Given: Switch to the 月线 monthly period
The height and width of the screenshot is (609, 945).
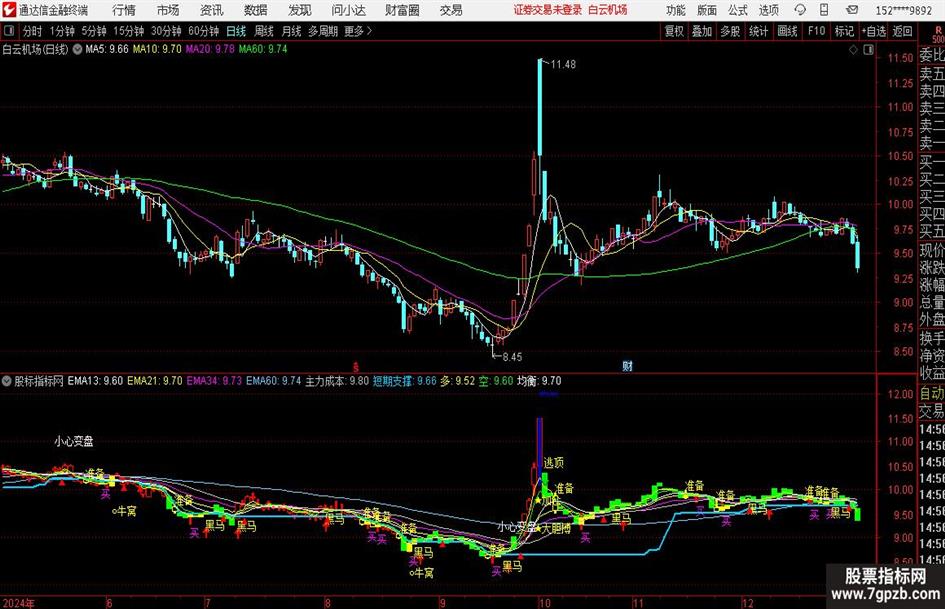Looking at the screenshot, I should pos(291,31).
